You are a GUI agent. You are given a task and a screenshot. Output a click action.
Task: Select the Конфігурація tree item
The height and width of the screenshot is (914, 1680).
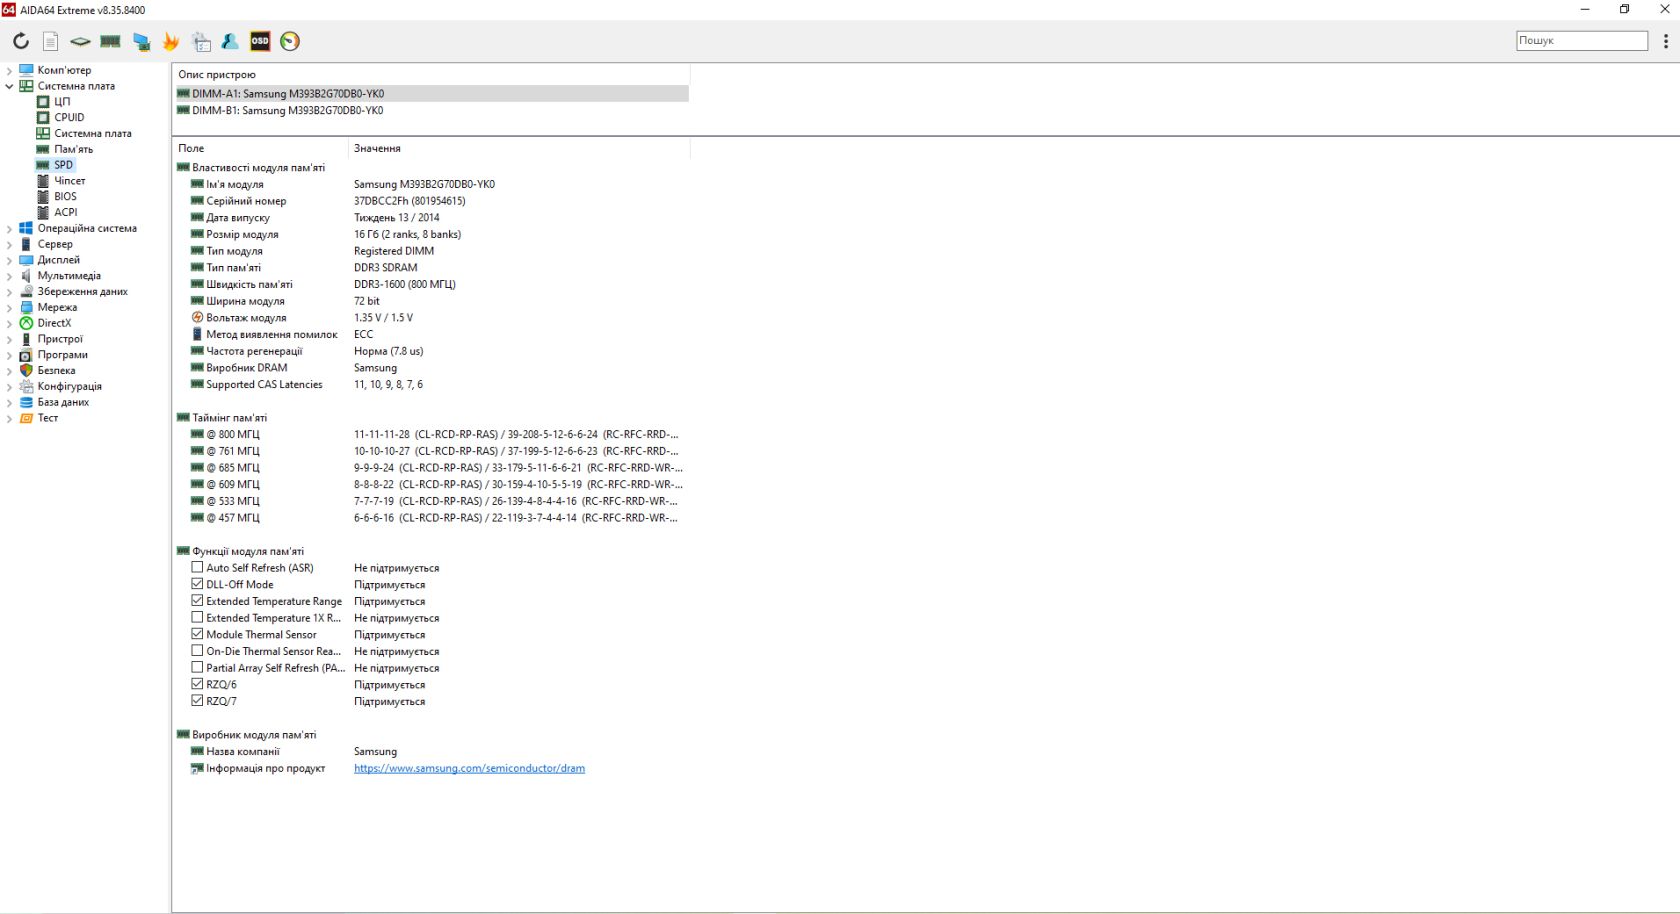coord(70,386)
